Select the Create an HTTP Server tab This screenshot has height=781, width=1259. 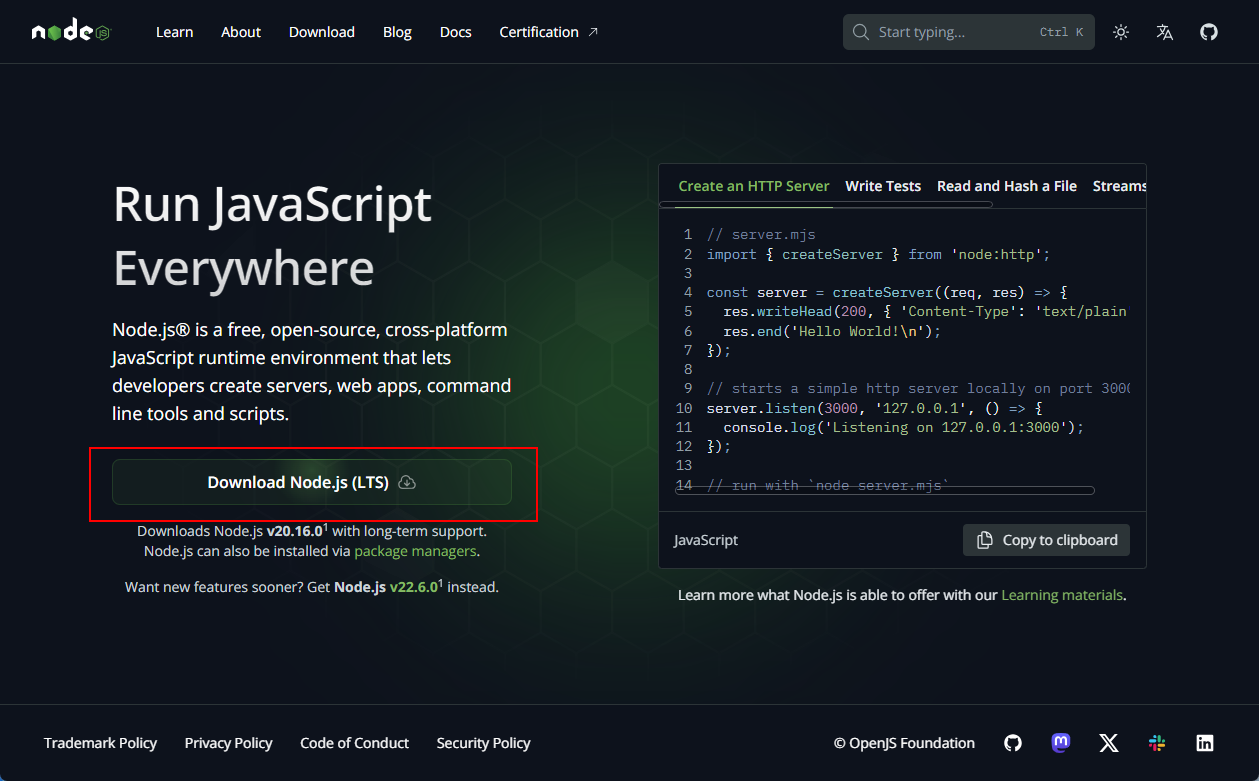tap(754, 186)
